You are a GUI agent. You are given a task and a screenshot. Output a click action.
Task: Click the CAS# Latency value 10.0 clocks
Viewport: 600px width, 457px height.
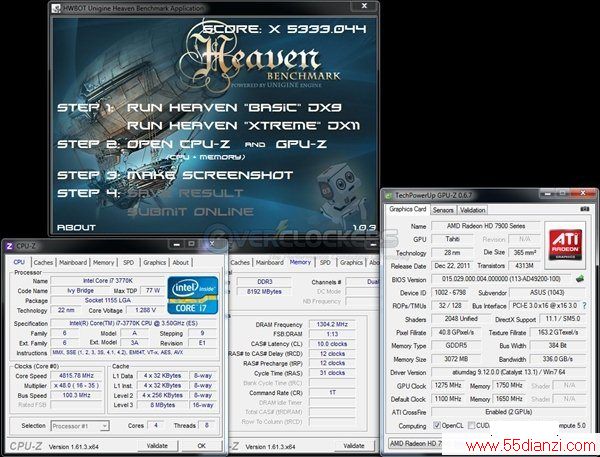tap(332, 344)
